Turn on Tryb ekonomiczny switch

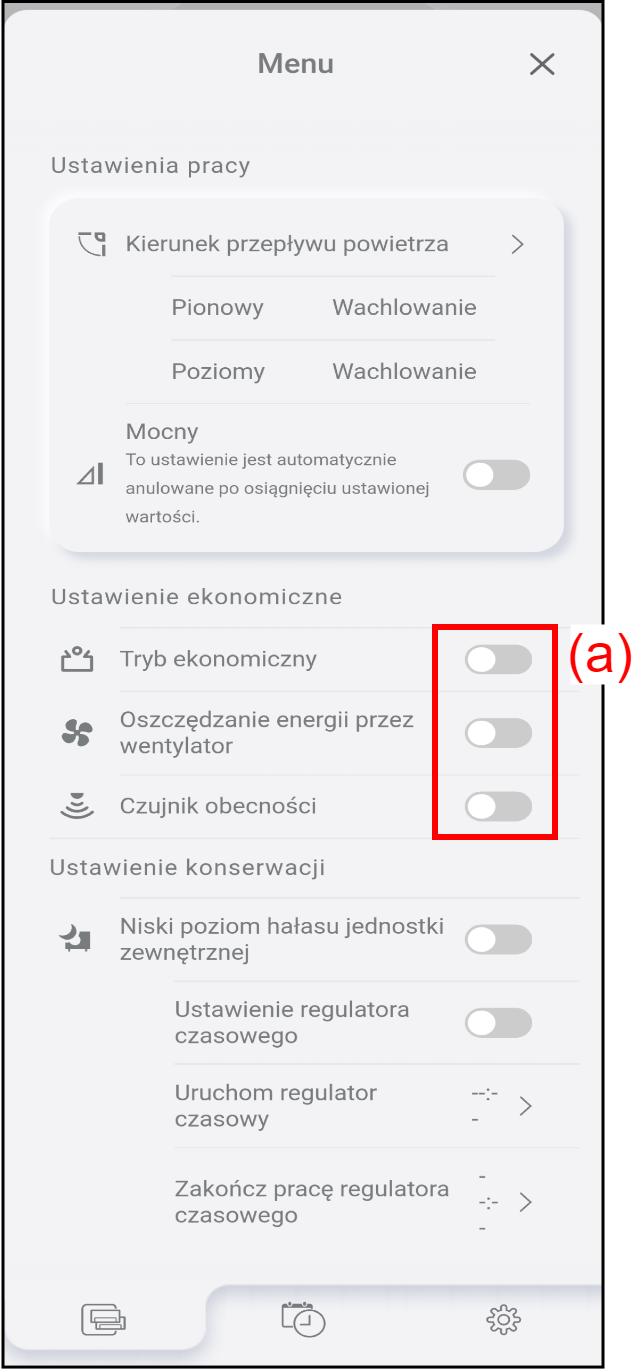(498, 660)
